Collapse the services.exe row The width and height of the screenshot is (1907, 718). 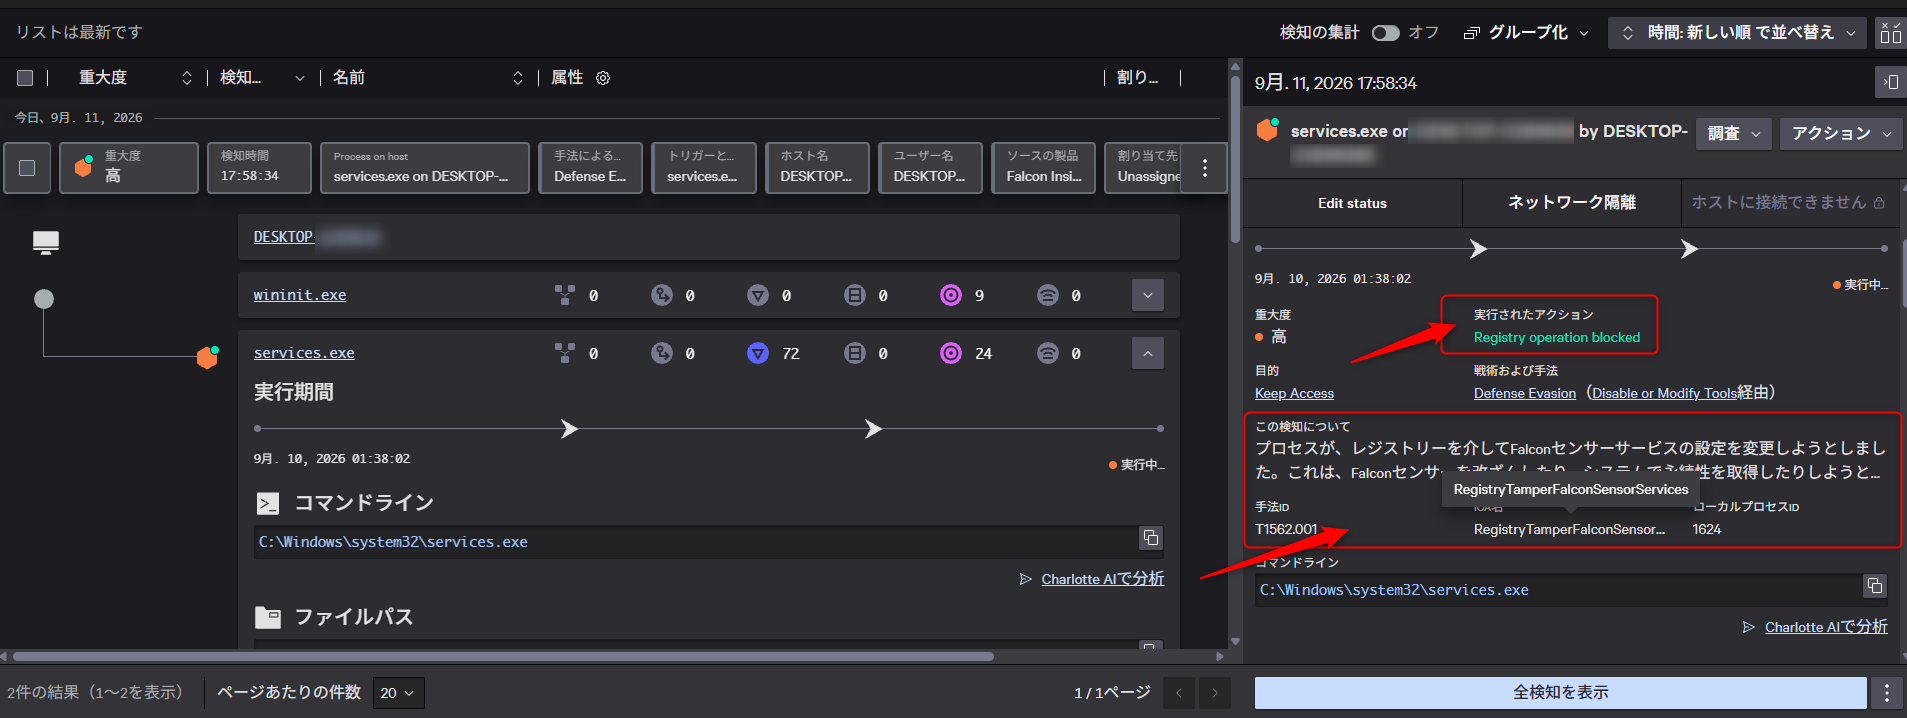(1148, 353)
